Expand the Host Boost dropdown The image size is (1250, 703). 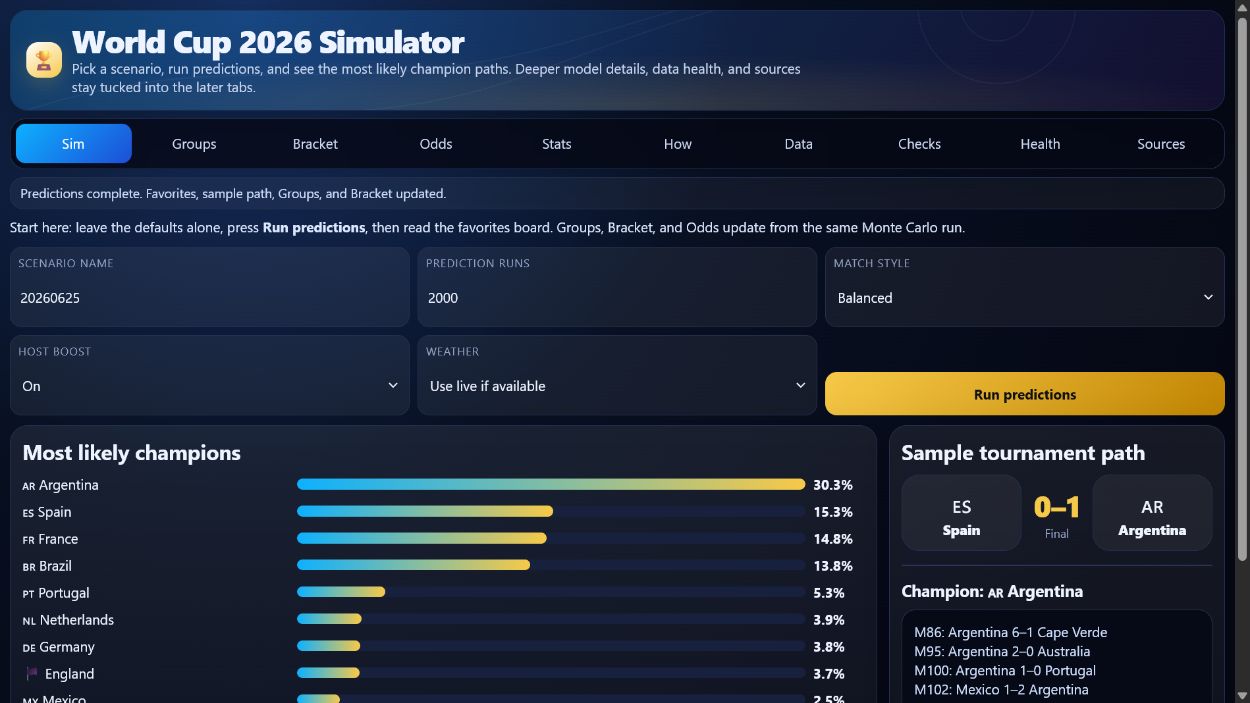[210, 386]
